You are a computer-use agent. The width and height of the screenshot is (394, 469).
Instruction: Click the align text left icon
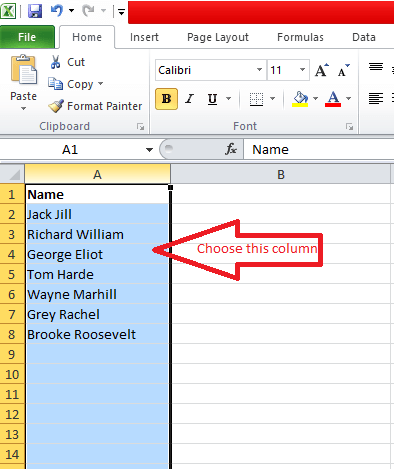(x=376, y=99)
